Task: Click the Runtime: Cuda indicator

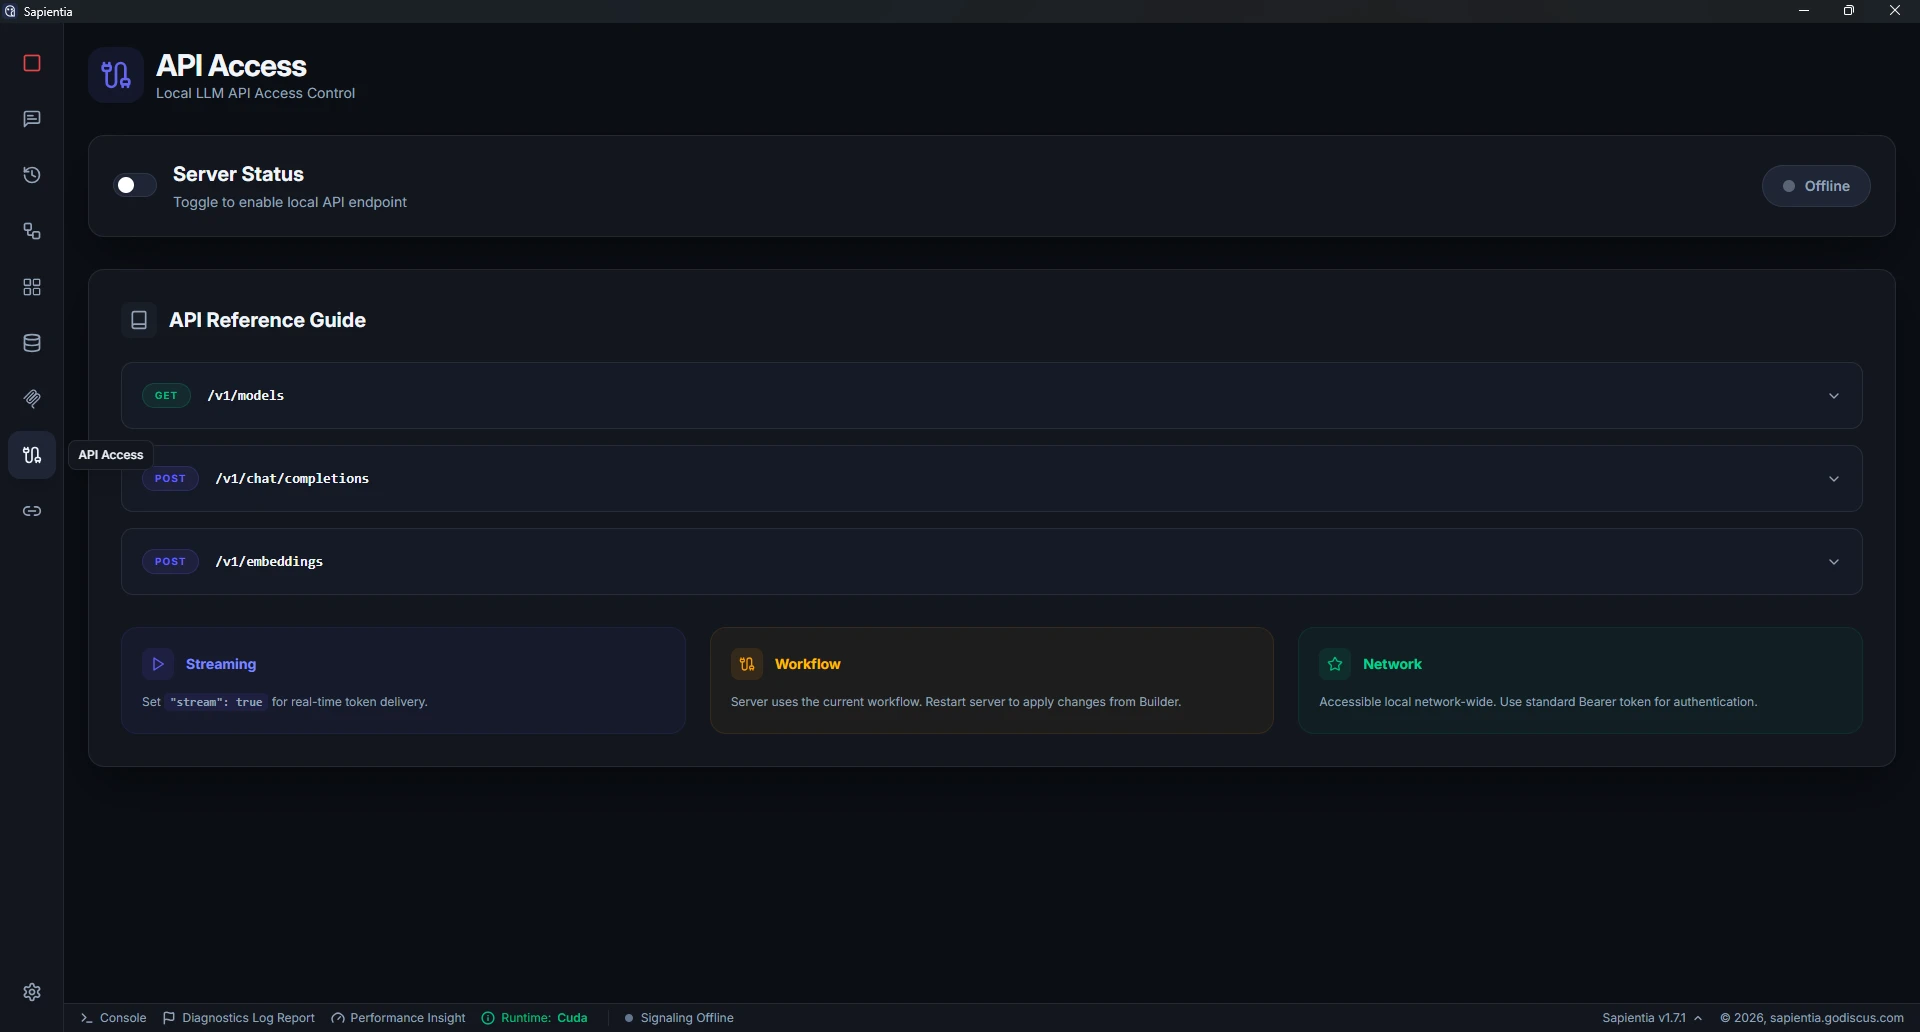Action: pos(535,1017)
